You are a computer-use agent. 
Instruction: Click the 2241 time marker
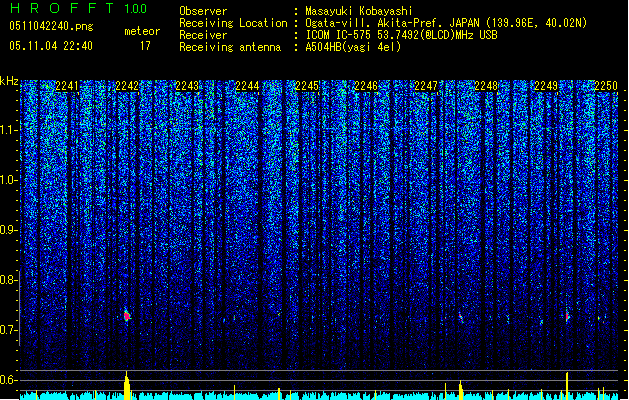click(67, 86)
